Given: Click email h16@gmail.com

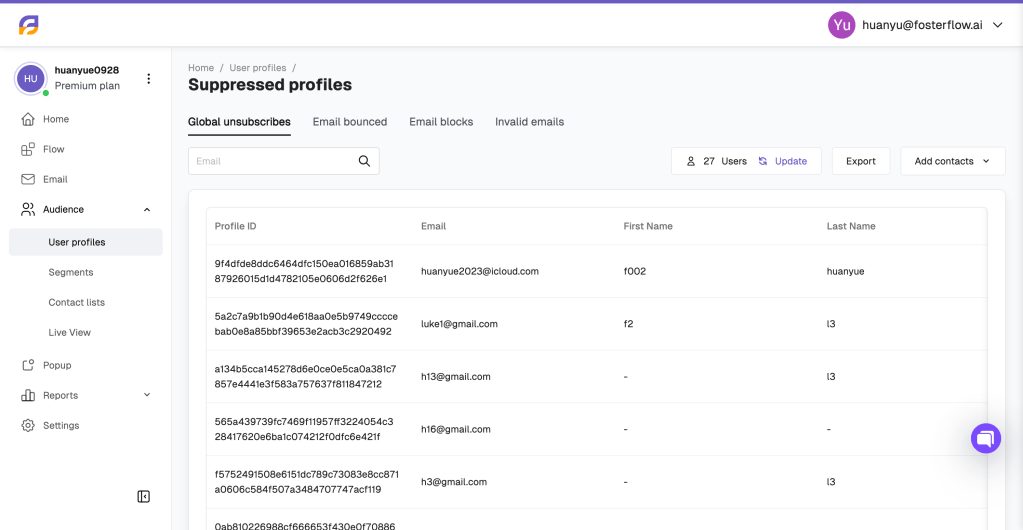Looking at the screenshot, I should pos(456,429).
